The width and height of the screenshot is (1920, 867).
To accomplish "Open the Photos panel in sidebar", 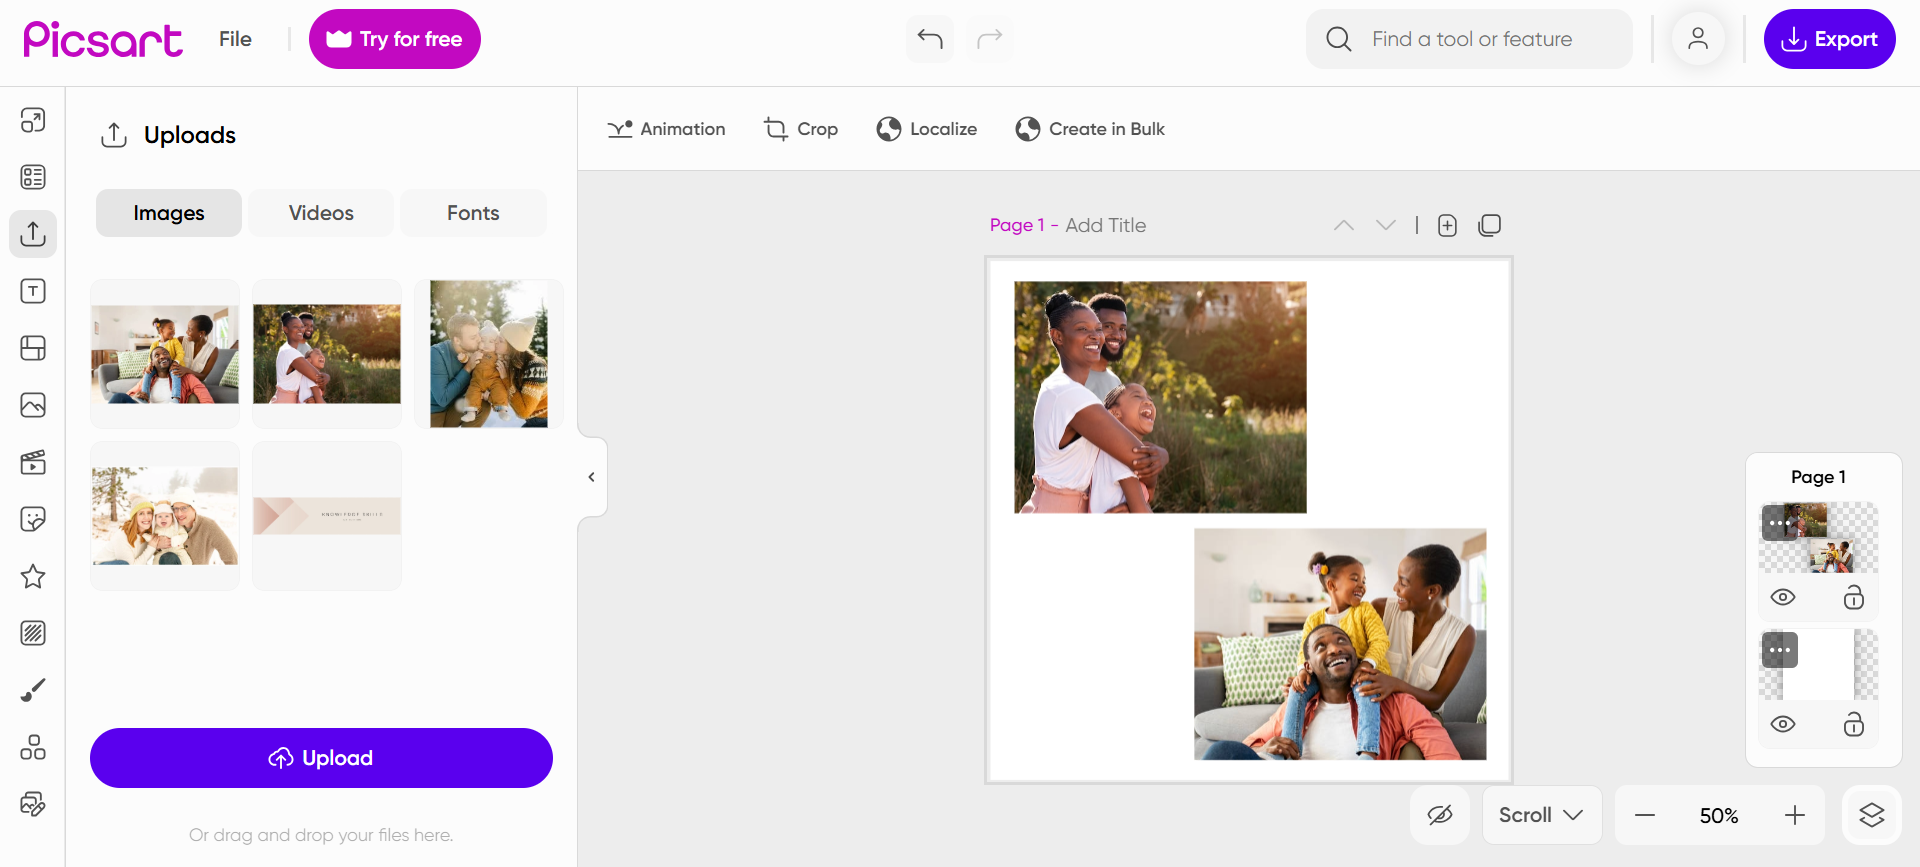I will pos(33,405).
